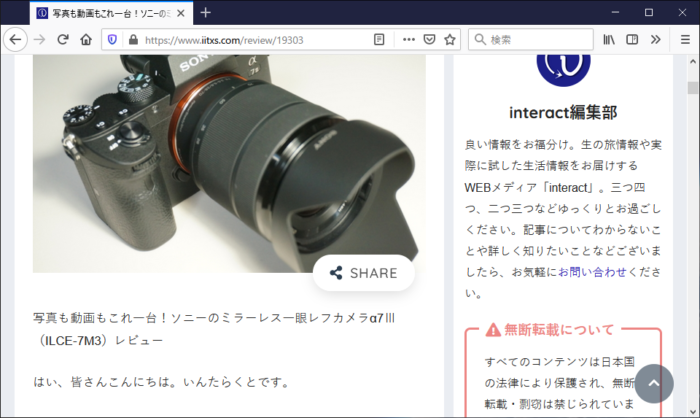
Task: Open the Sony α7 III camera photo
Action: tap(229, 163)
